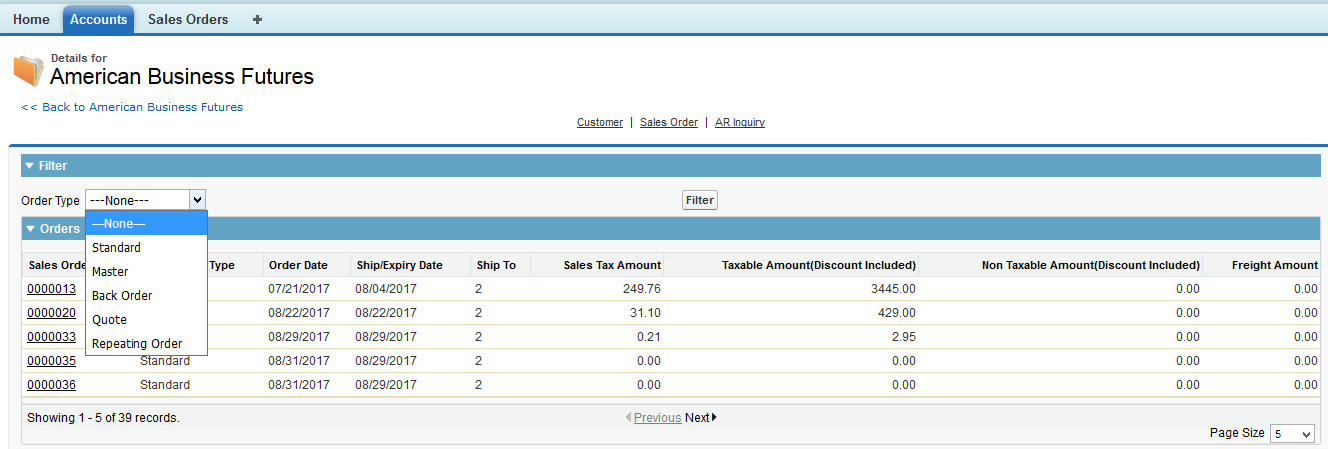1328x449 pixels.
Task: Select Repeating Order option
Action: pos(137,344)
